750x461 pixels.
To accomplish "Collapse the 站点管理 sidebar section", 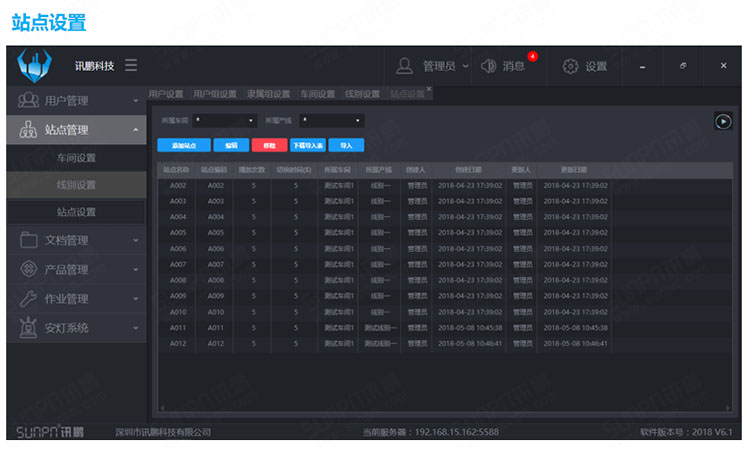I will [135, 130].
